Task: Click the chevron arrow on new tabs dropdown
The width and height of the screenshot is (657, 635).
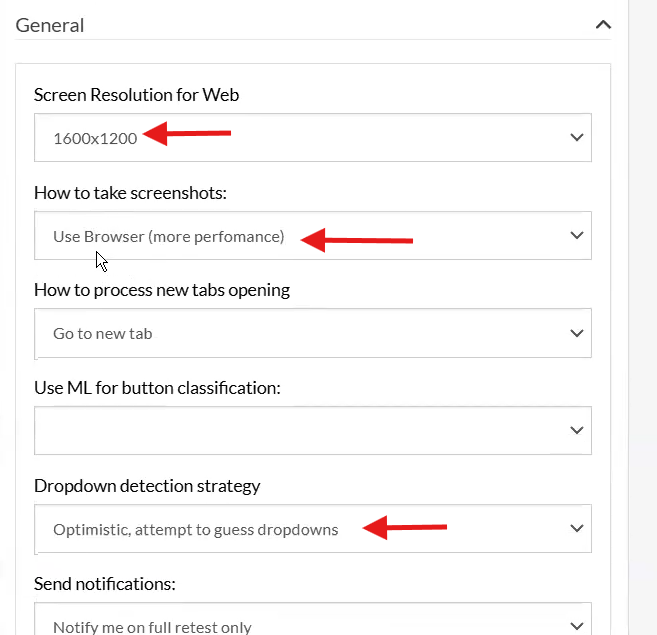Action: (x=576, y=333)
